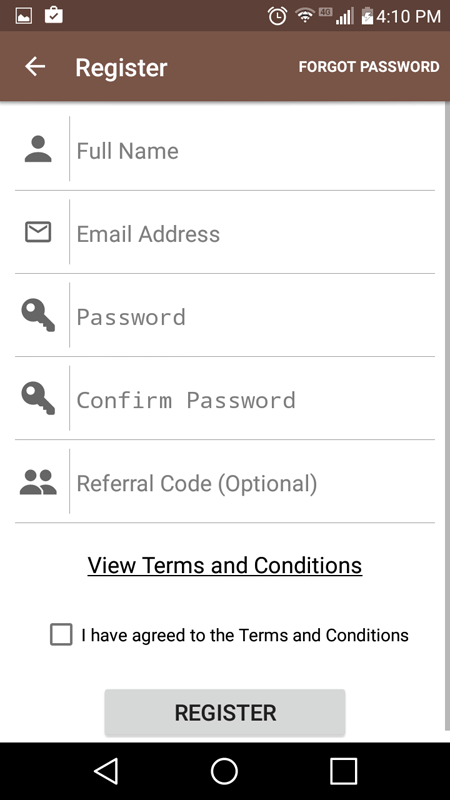Click the two-people referral icon

coord(38,482)
